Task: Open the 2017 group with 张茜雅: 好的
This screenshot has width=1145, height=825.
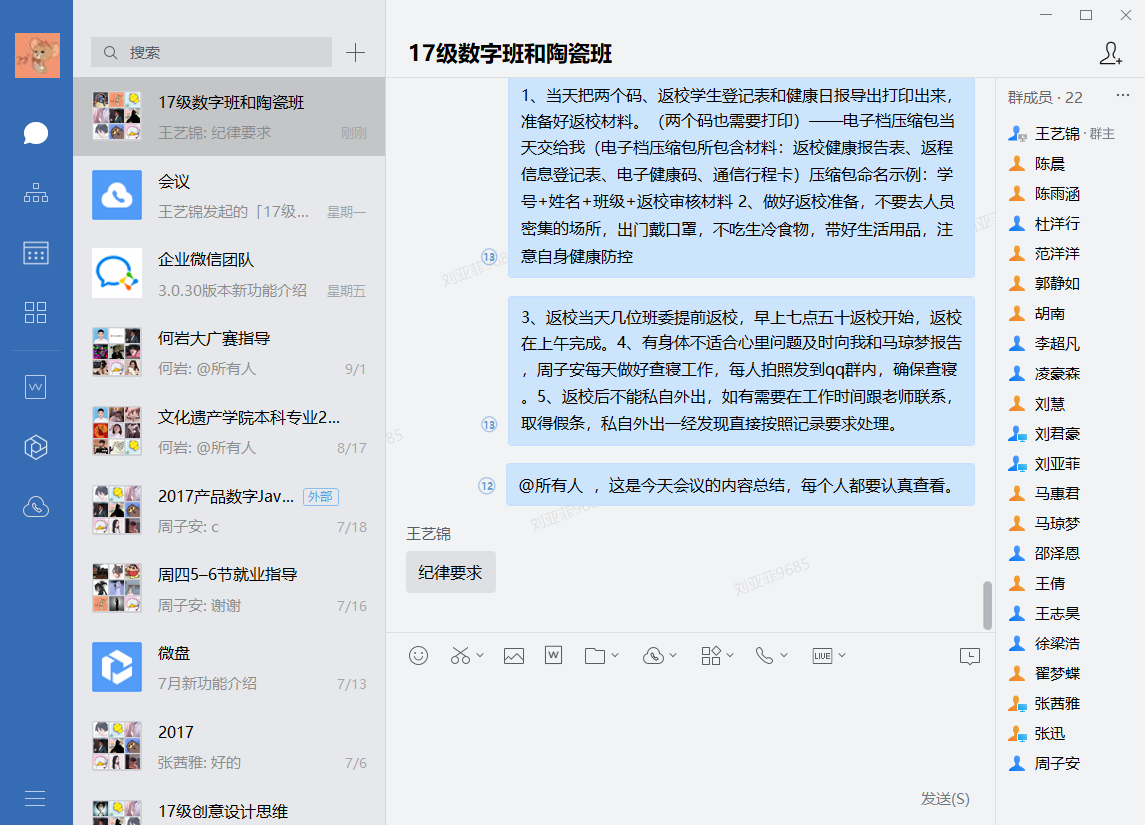Action: click(229, 747)
